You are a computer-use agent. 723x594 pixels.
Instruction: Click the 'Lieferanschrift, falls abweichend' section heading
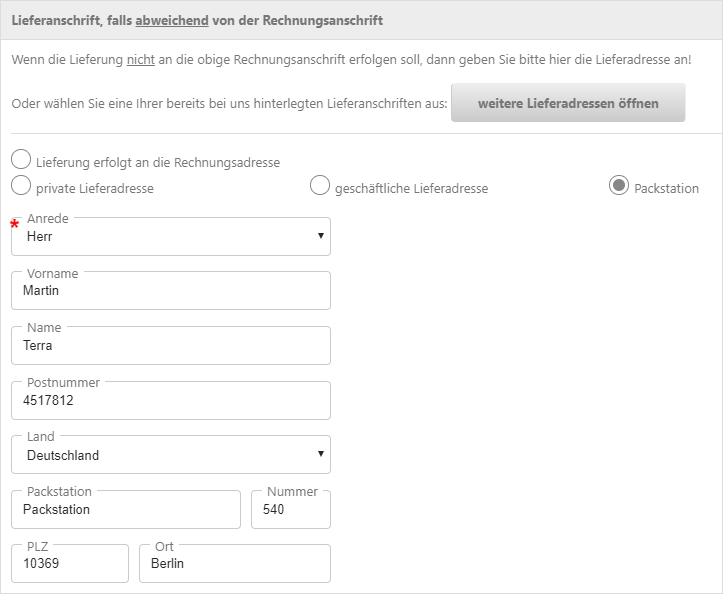(197, 20)
